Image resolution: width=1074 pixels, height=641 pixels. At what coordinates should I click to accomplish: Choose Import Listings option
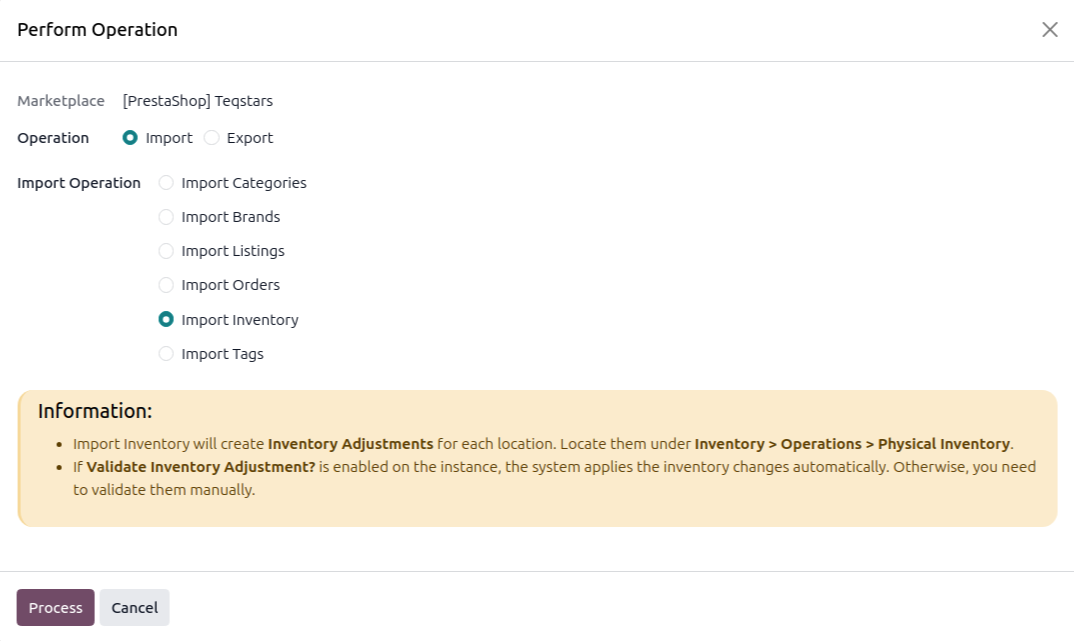[x=166, y=251]
